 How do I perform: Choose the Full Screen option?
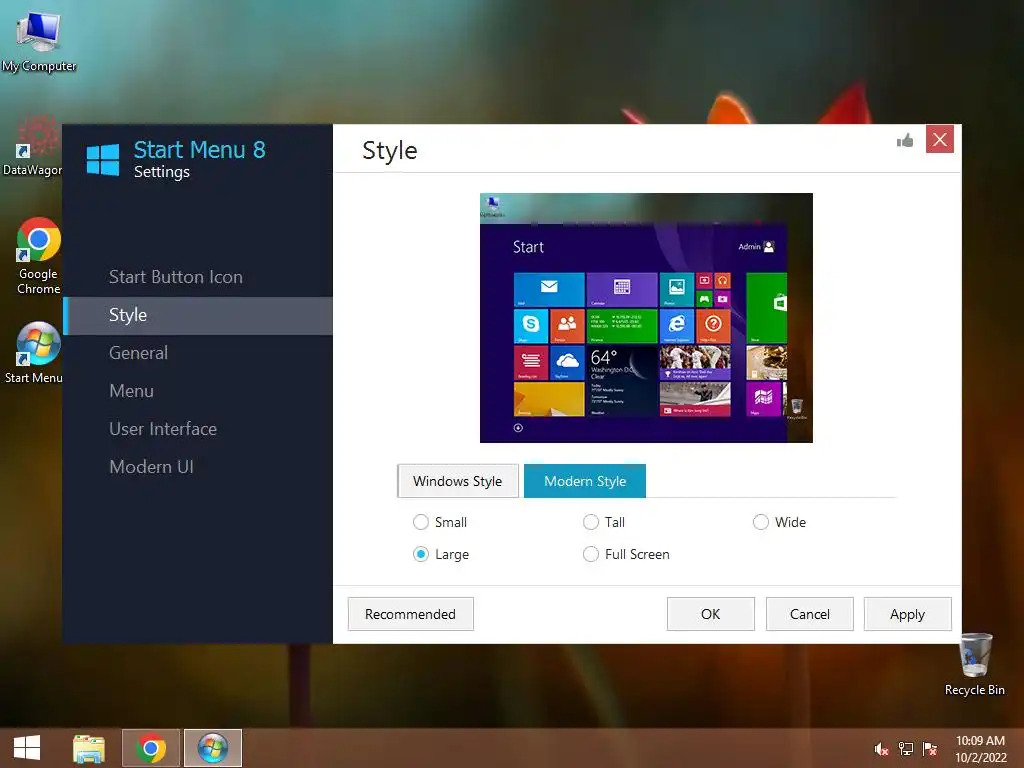pyautogui.click(x=626, y=554)
